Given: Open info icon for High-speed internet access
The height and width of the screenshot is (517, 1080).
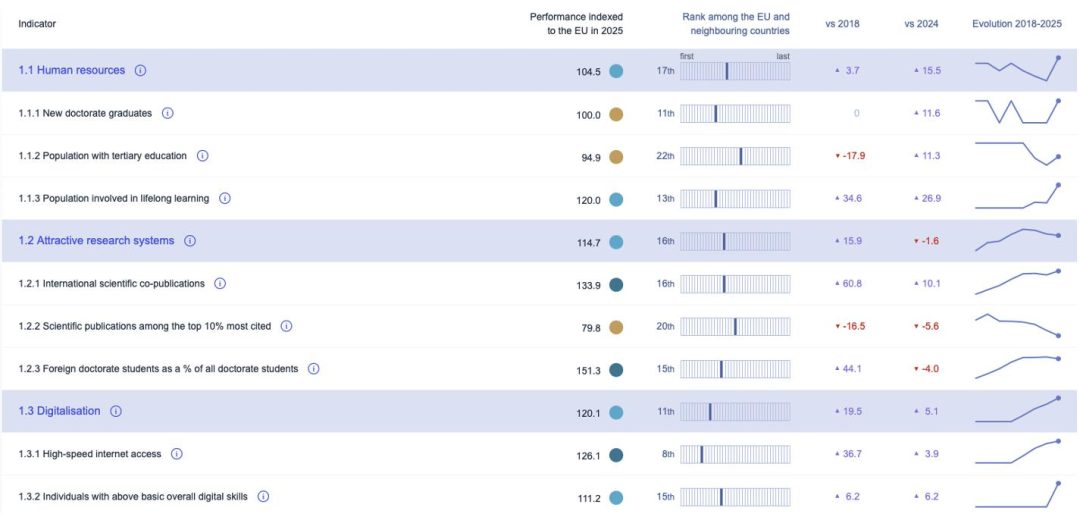Looking at the screenshot, I should pos(176,454).
